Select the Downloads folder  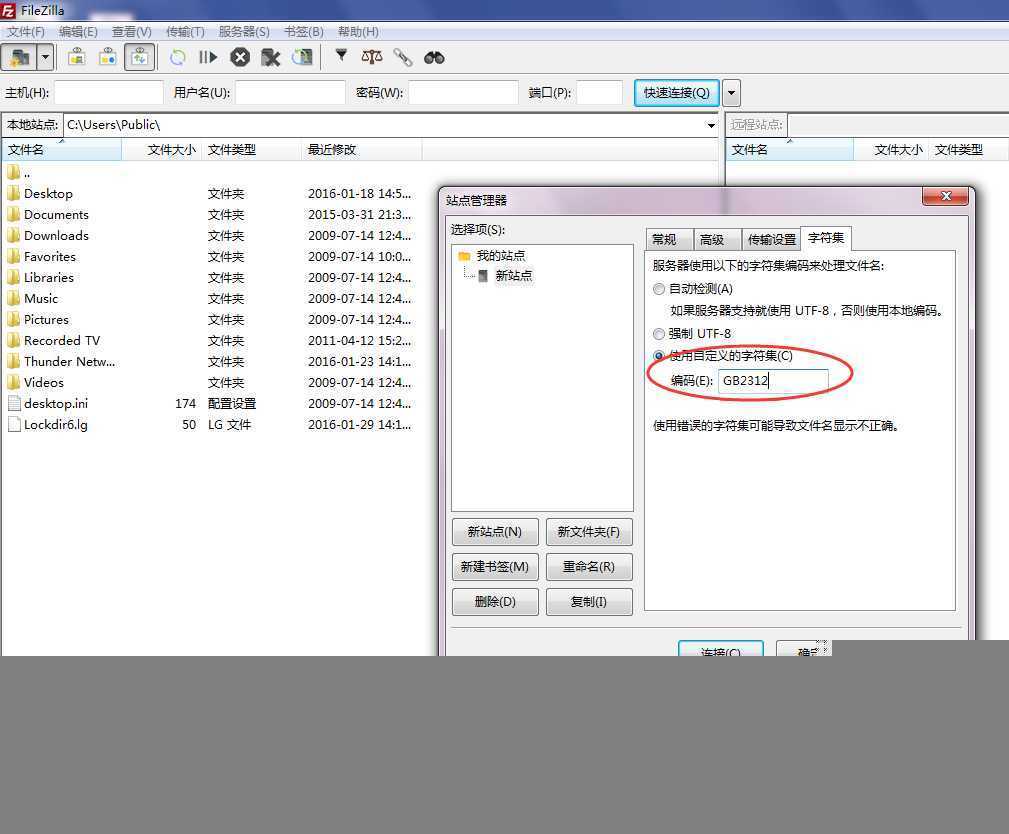(56, 236)
